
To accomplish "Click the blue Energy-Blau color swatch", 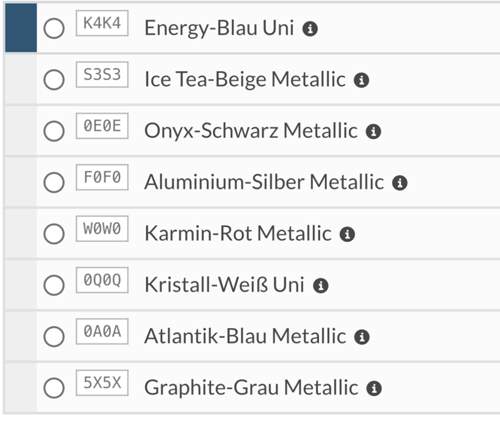I will point(21,28).
